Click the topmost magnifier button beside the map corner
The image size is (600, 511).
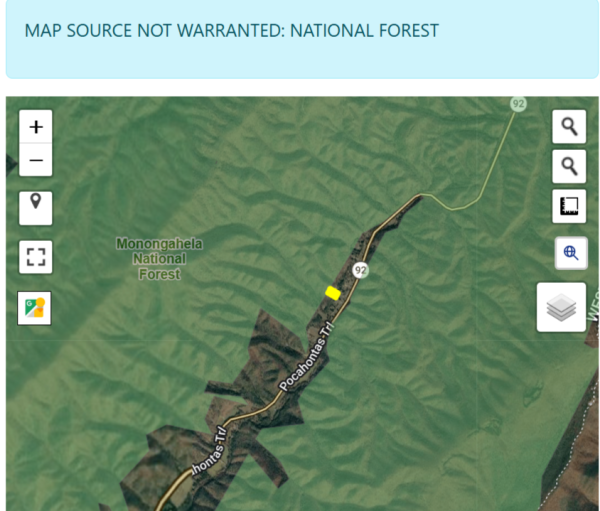569,127
